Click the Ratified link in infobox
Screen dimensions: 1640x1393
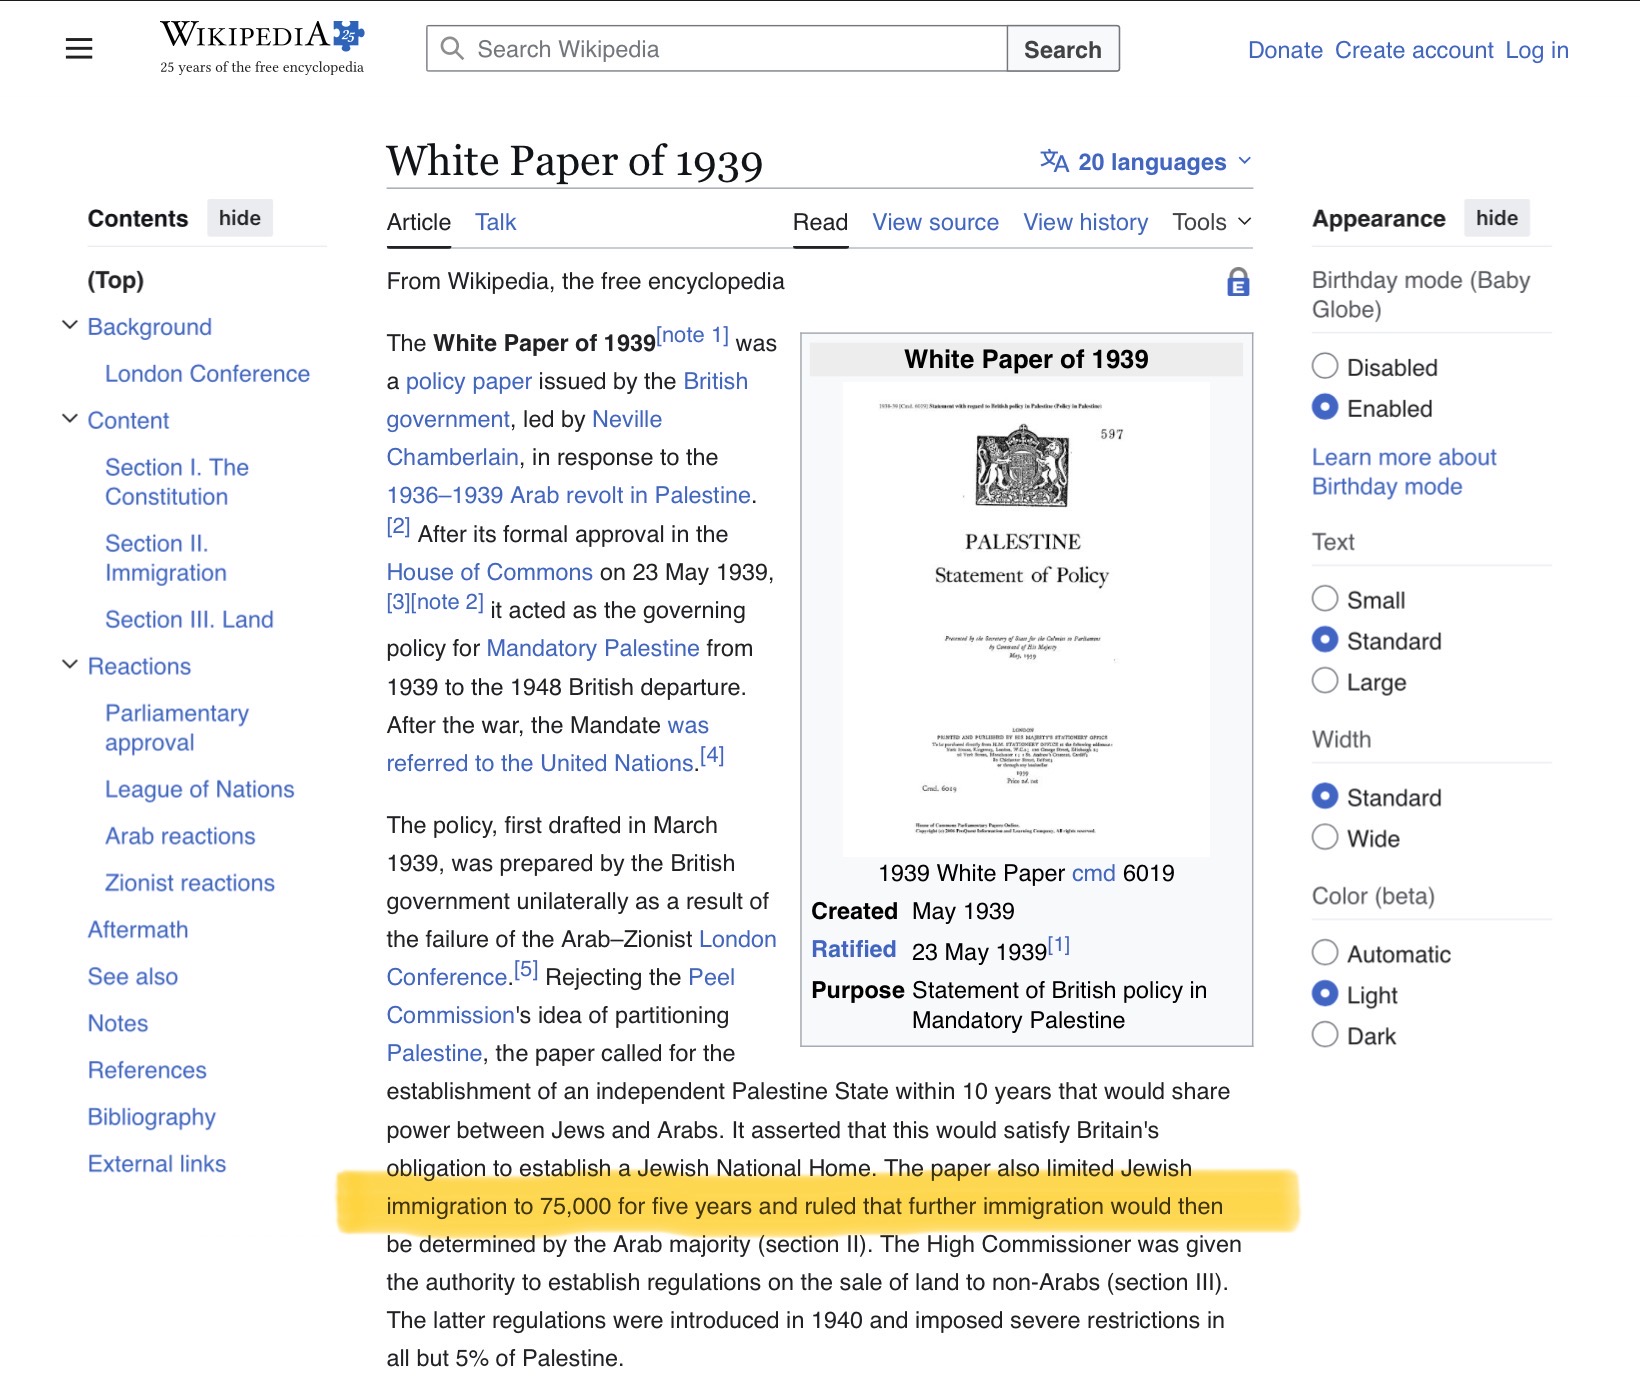tap(854, 949)
